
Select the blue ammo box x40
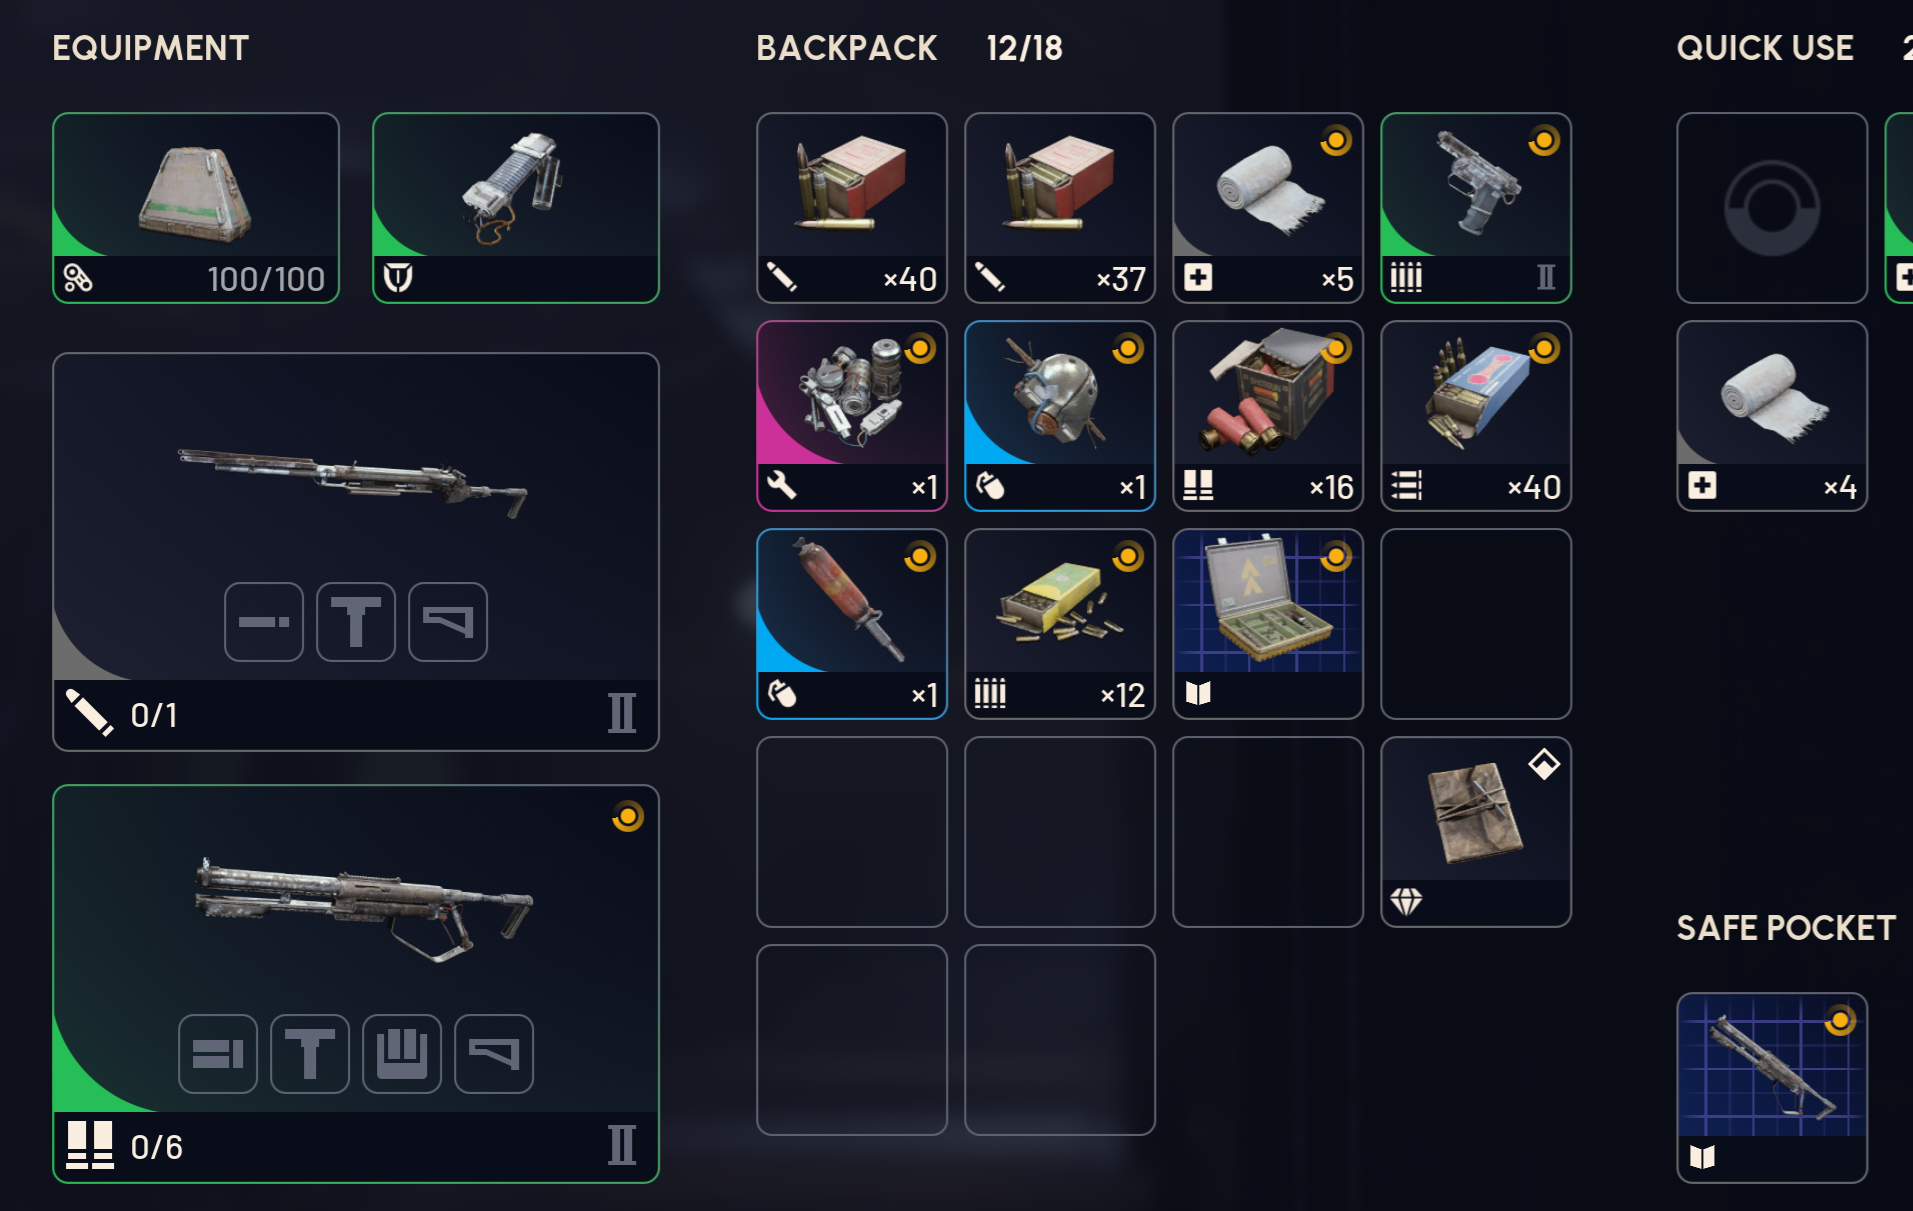pyautogui.click(x=1476, y=416)
